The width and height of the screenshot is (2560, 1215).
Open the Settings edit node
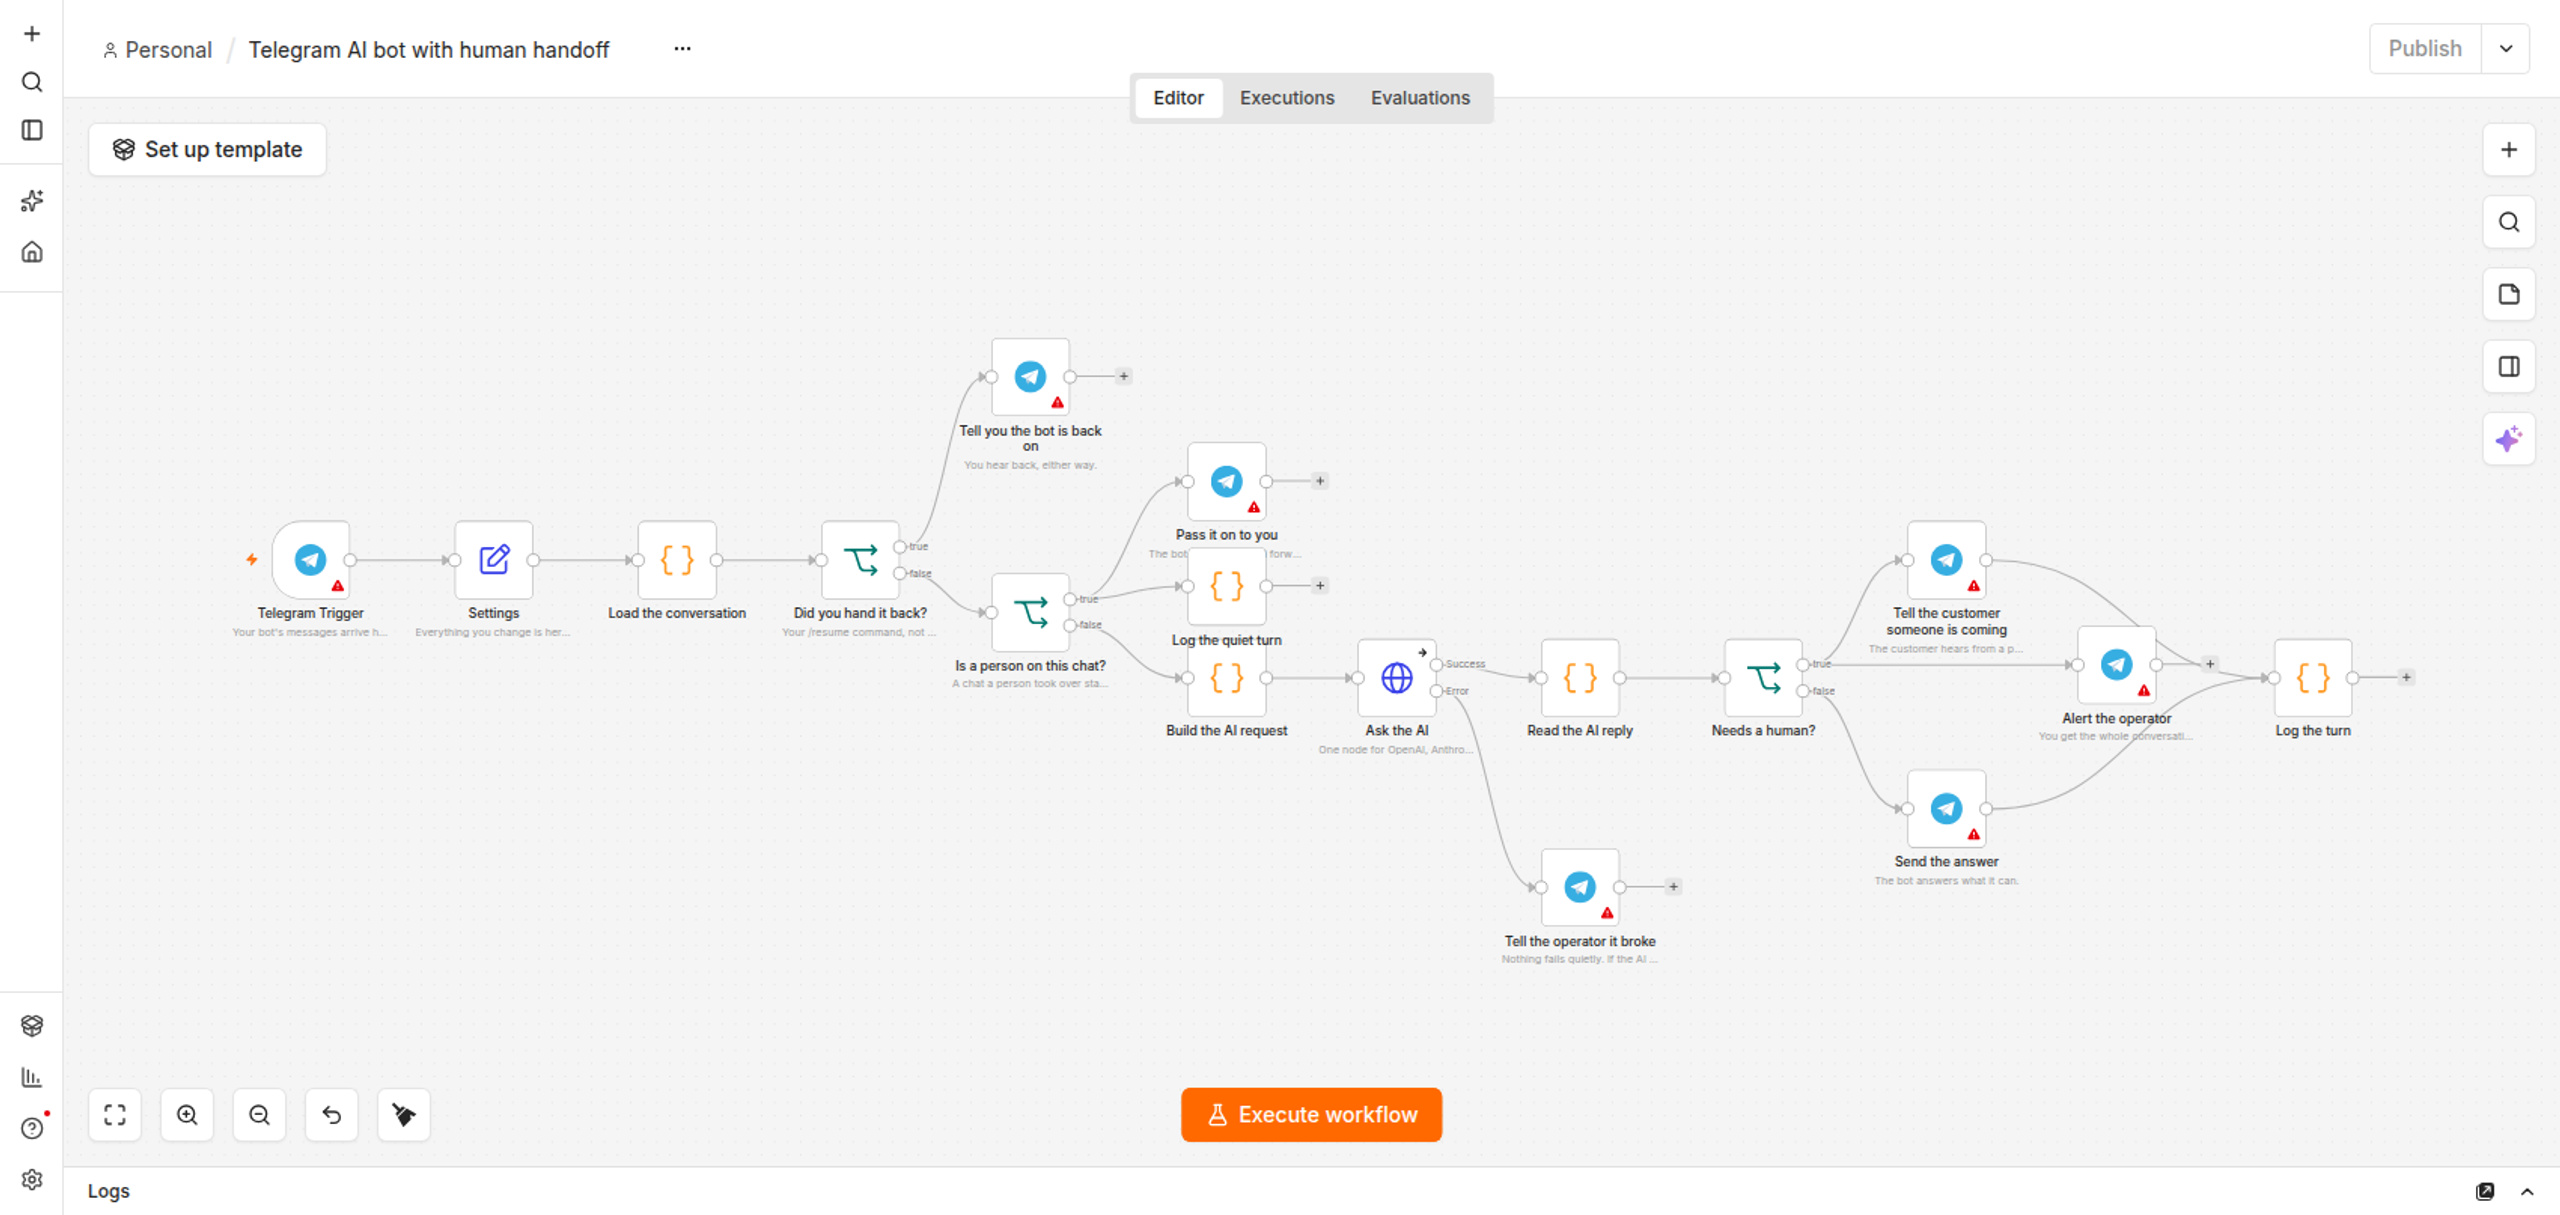[494, 560]
